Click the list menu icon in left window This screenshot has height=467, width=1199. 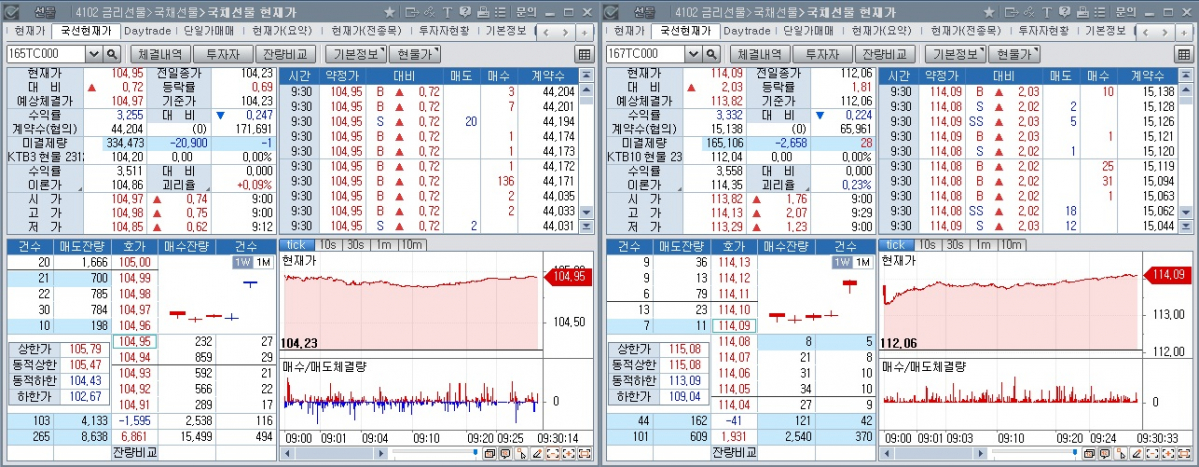(499, 12)
